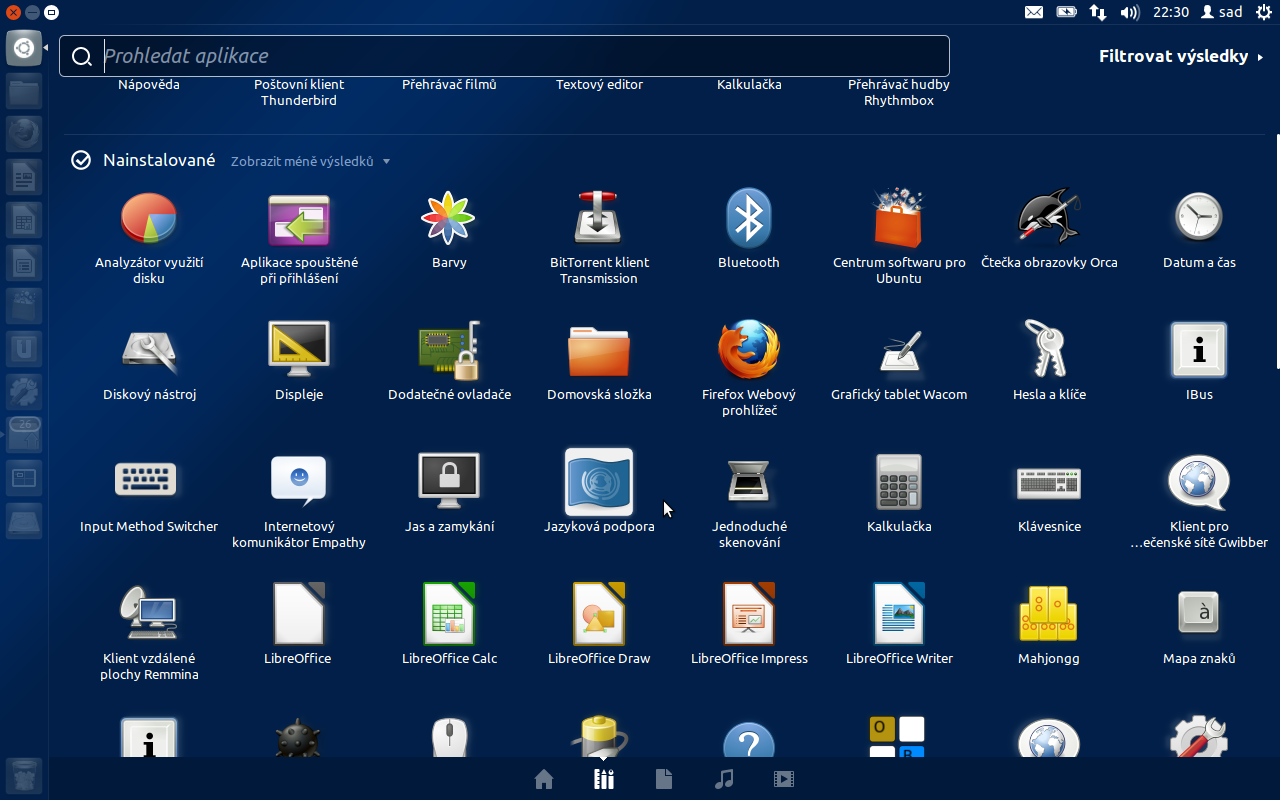Open the session power gear menu
Viewport: 1280px width, 800px height.
pyautogui.click(x=1263, y=12)
